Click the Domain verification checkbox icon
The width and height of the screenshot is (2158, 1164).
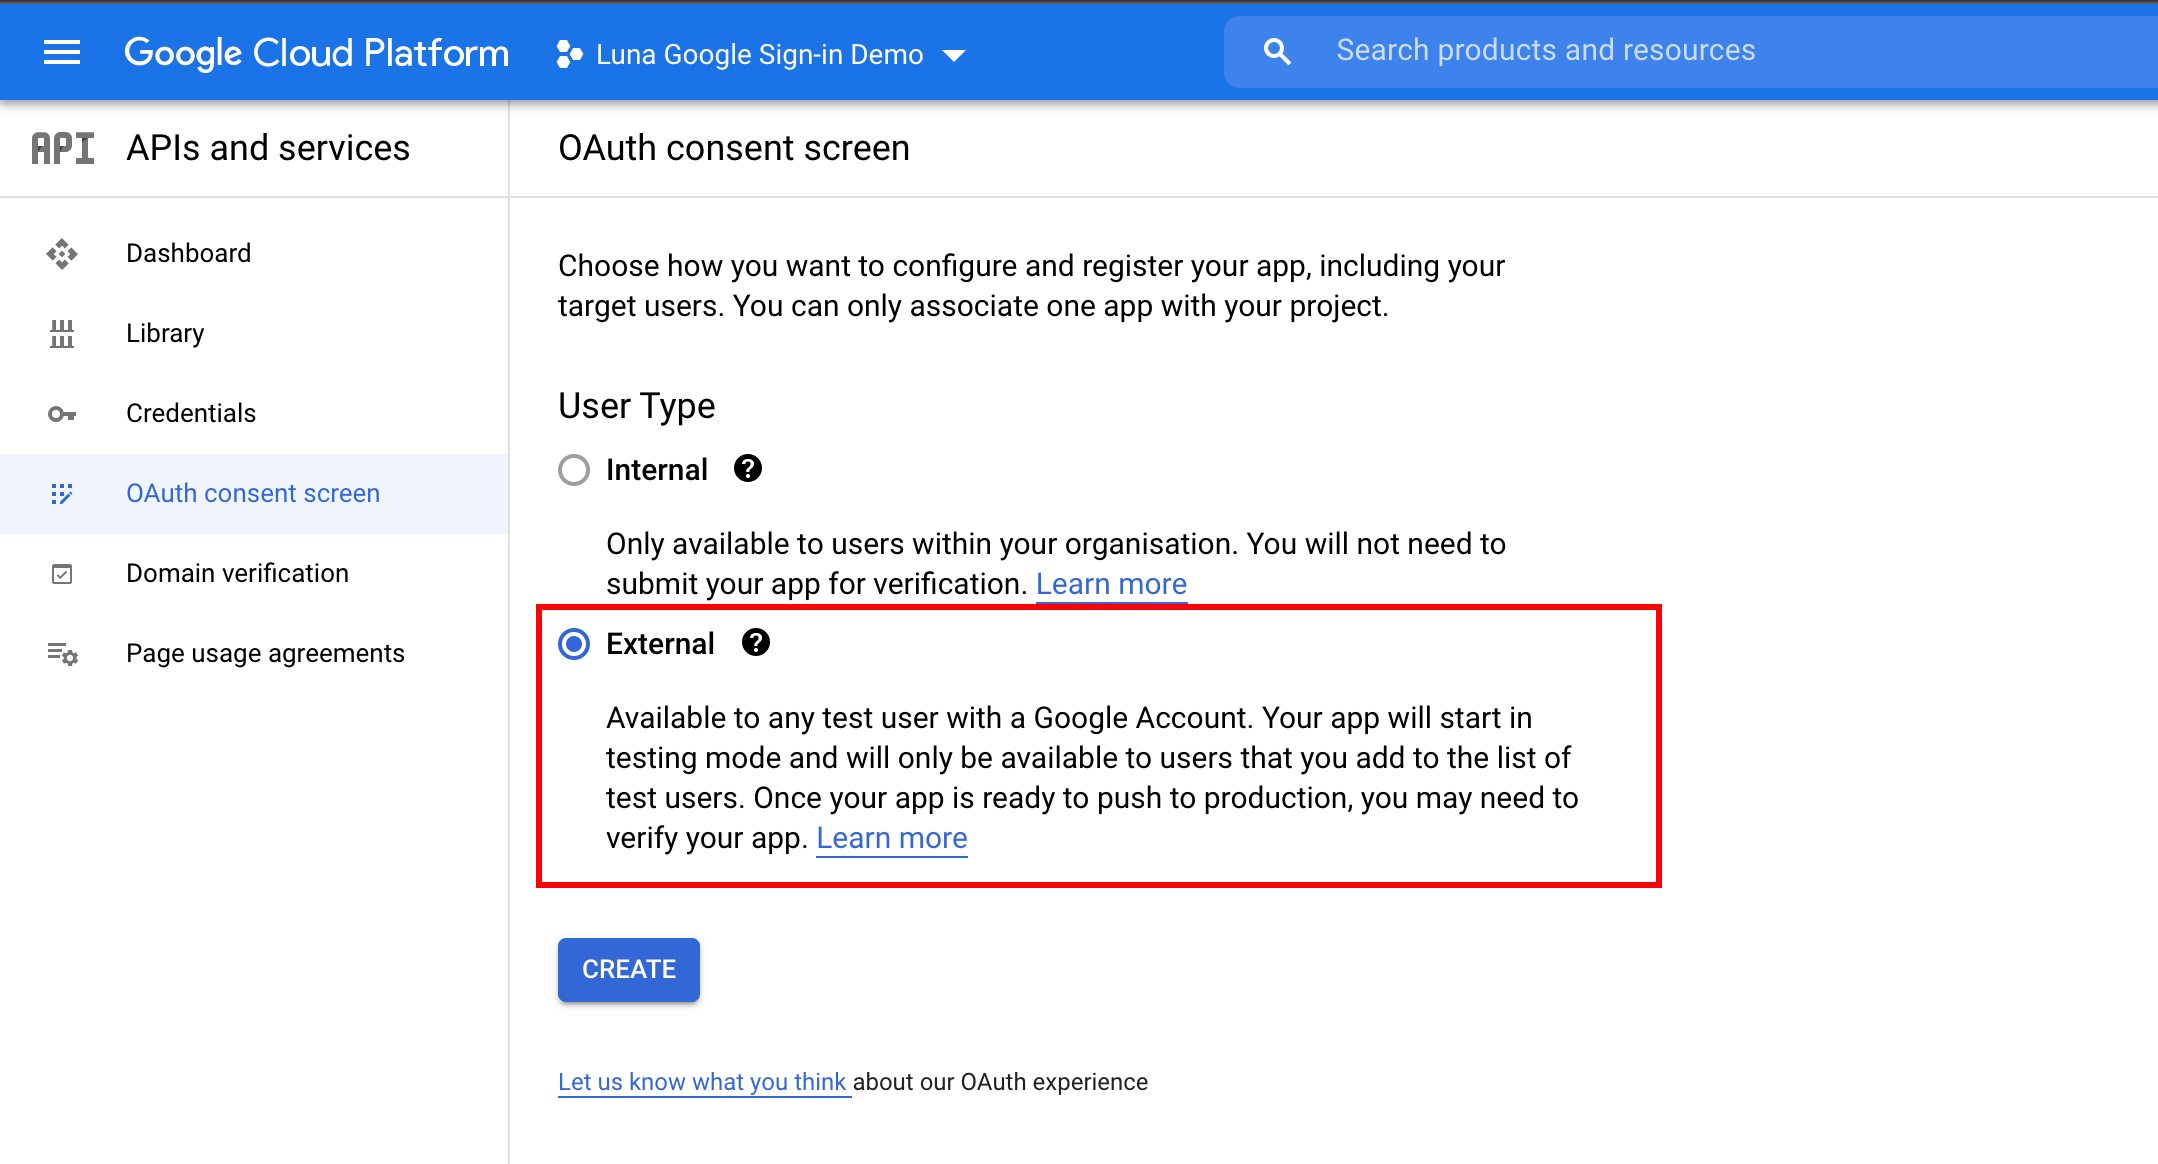(x=62, y=574)
